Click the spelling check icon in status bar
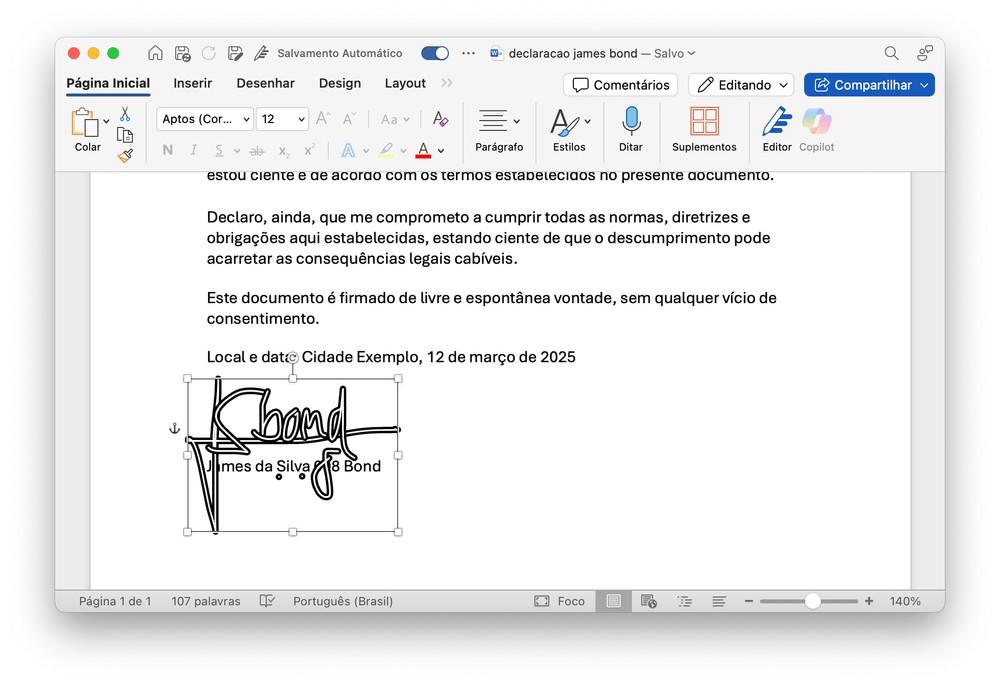 click(x=267, y=601)
